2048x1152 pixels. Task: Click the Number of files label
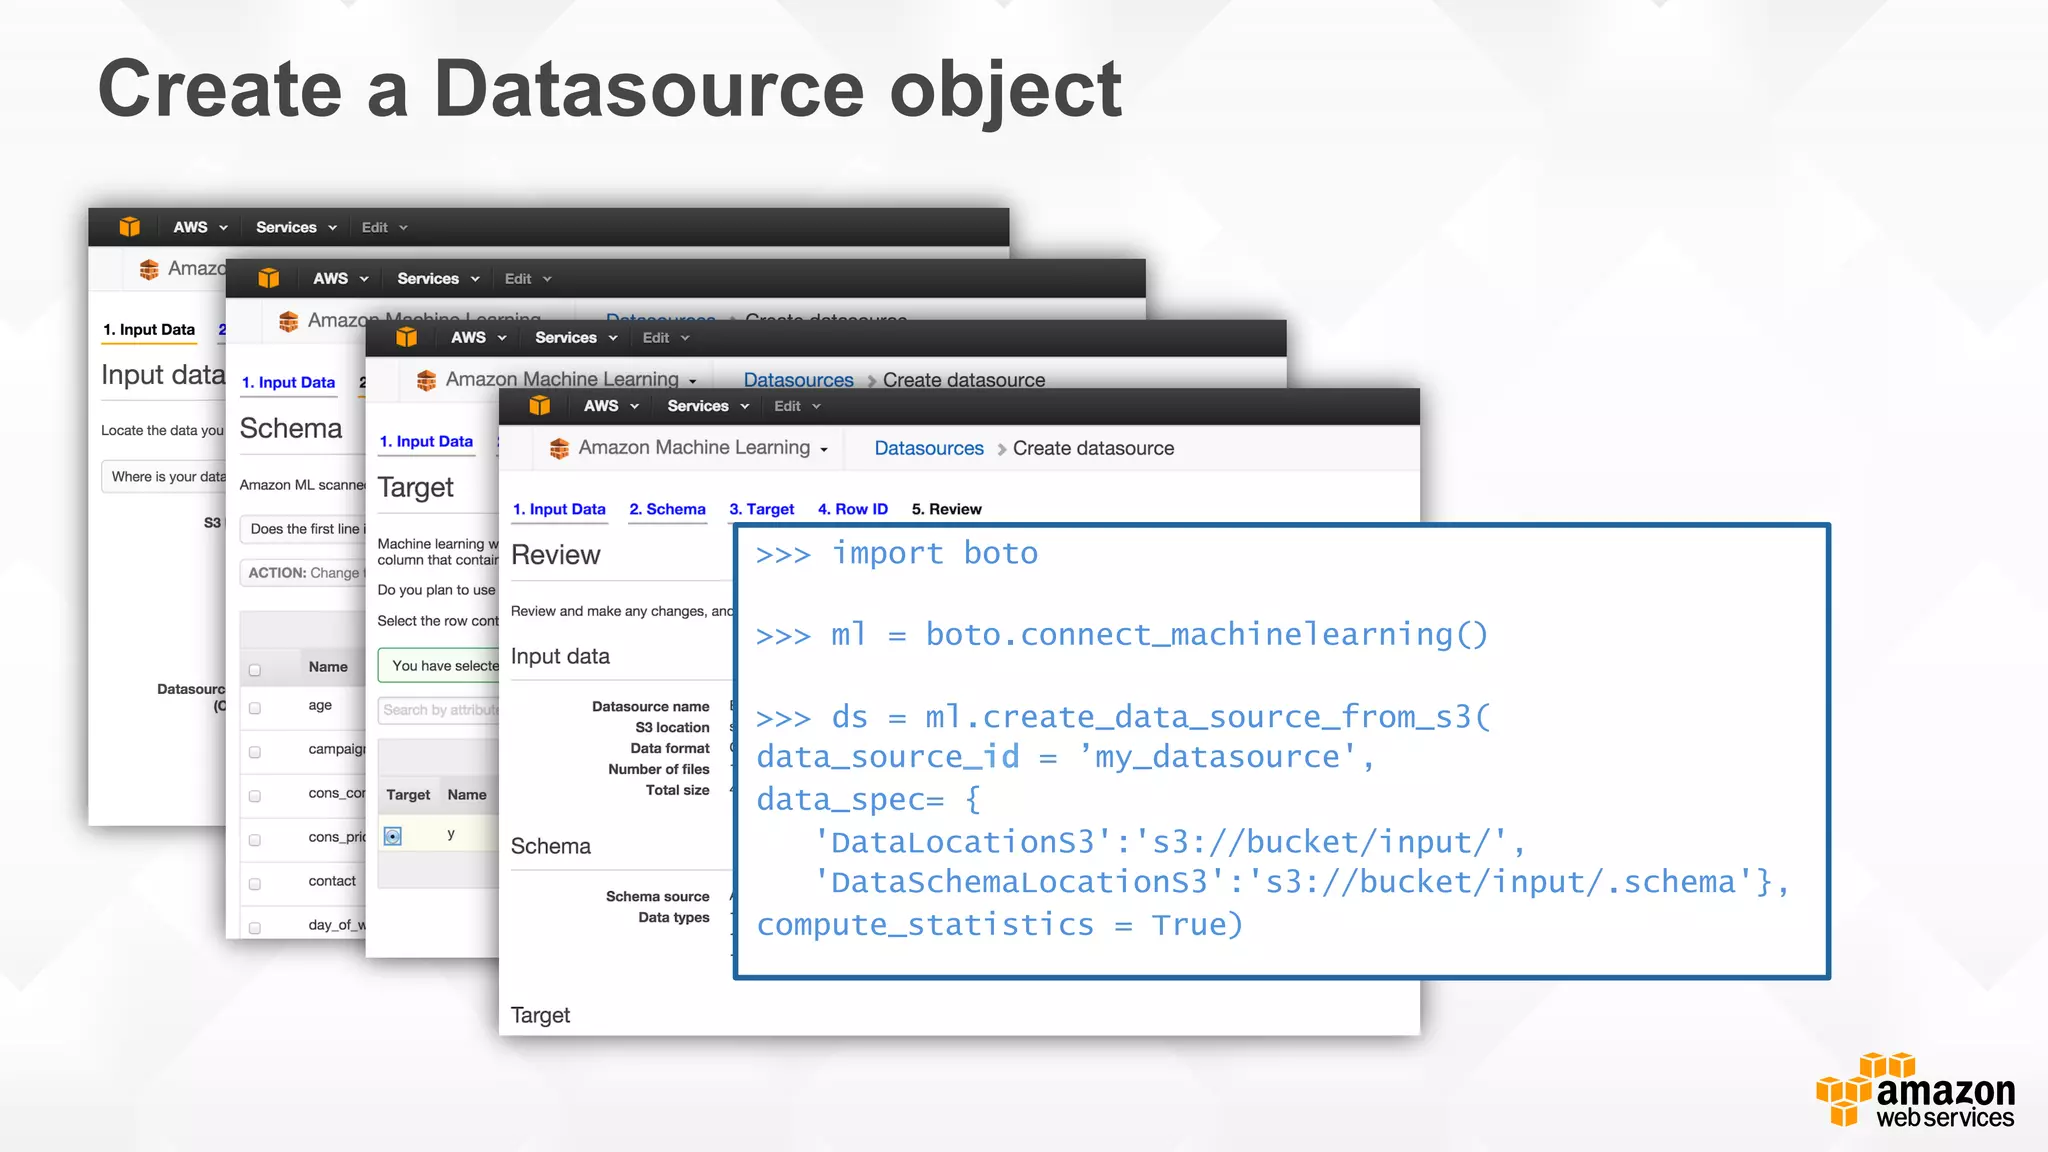point(659,769)
